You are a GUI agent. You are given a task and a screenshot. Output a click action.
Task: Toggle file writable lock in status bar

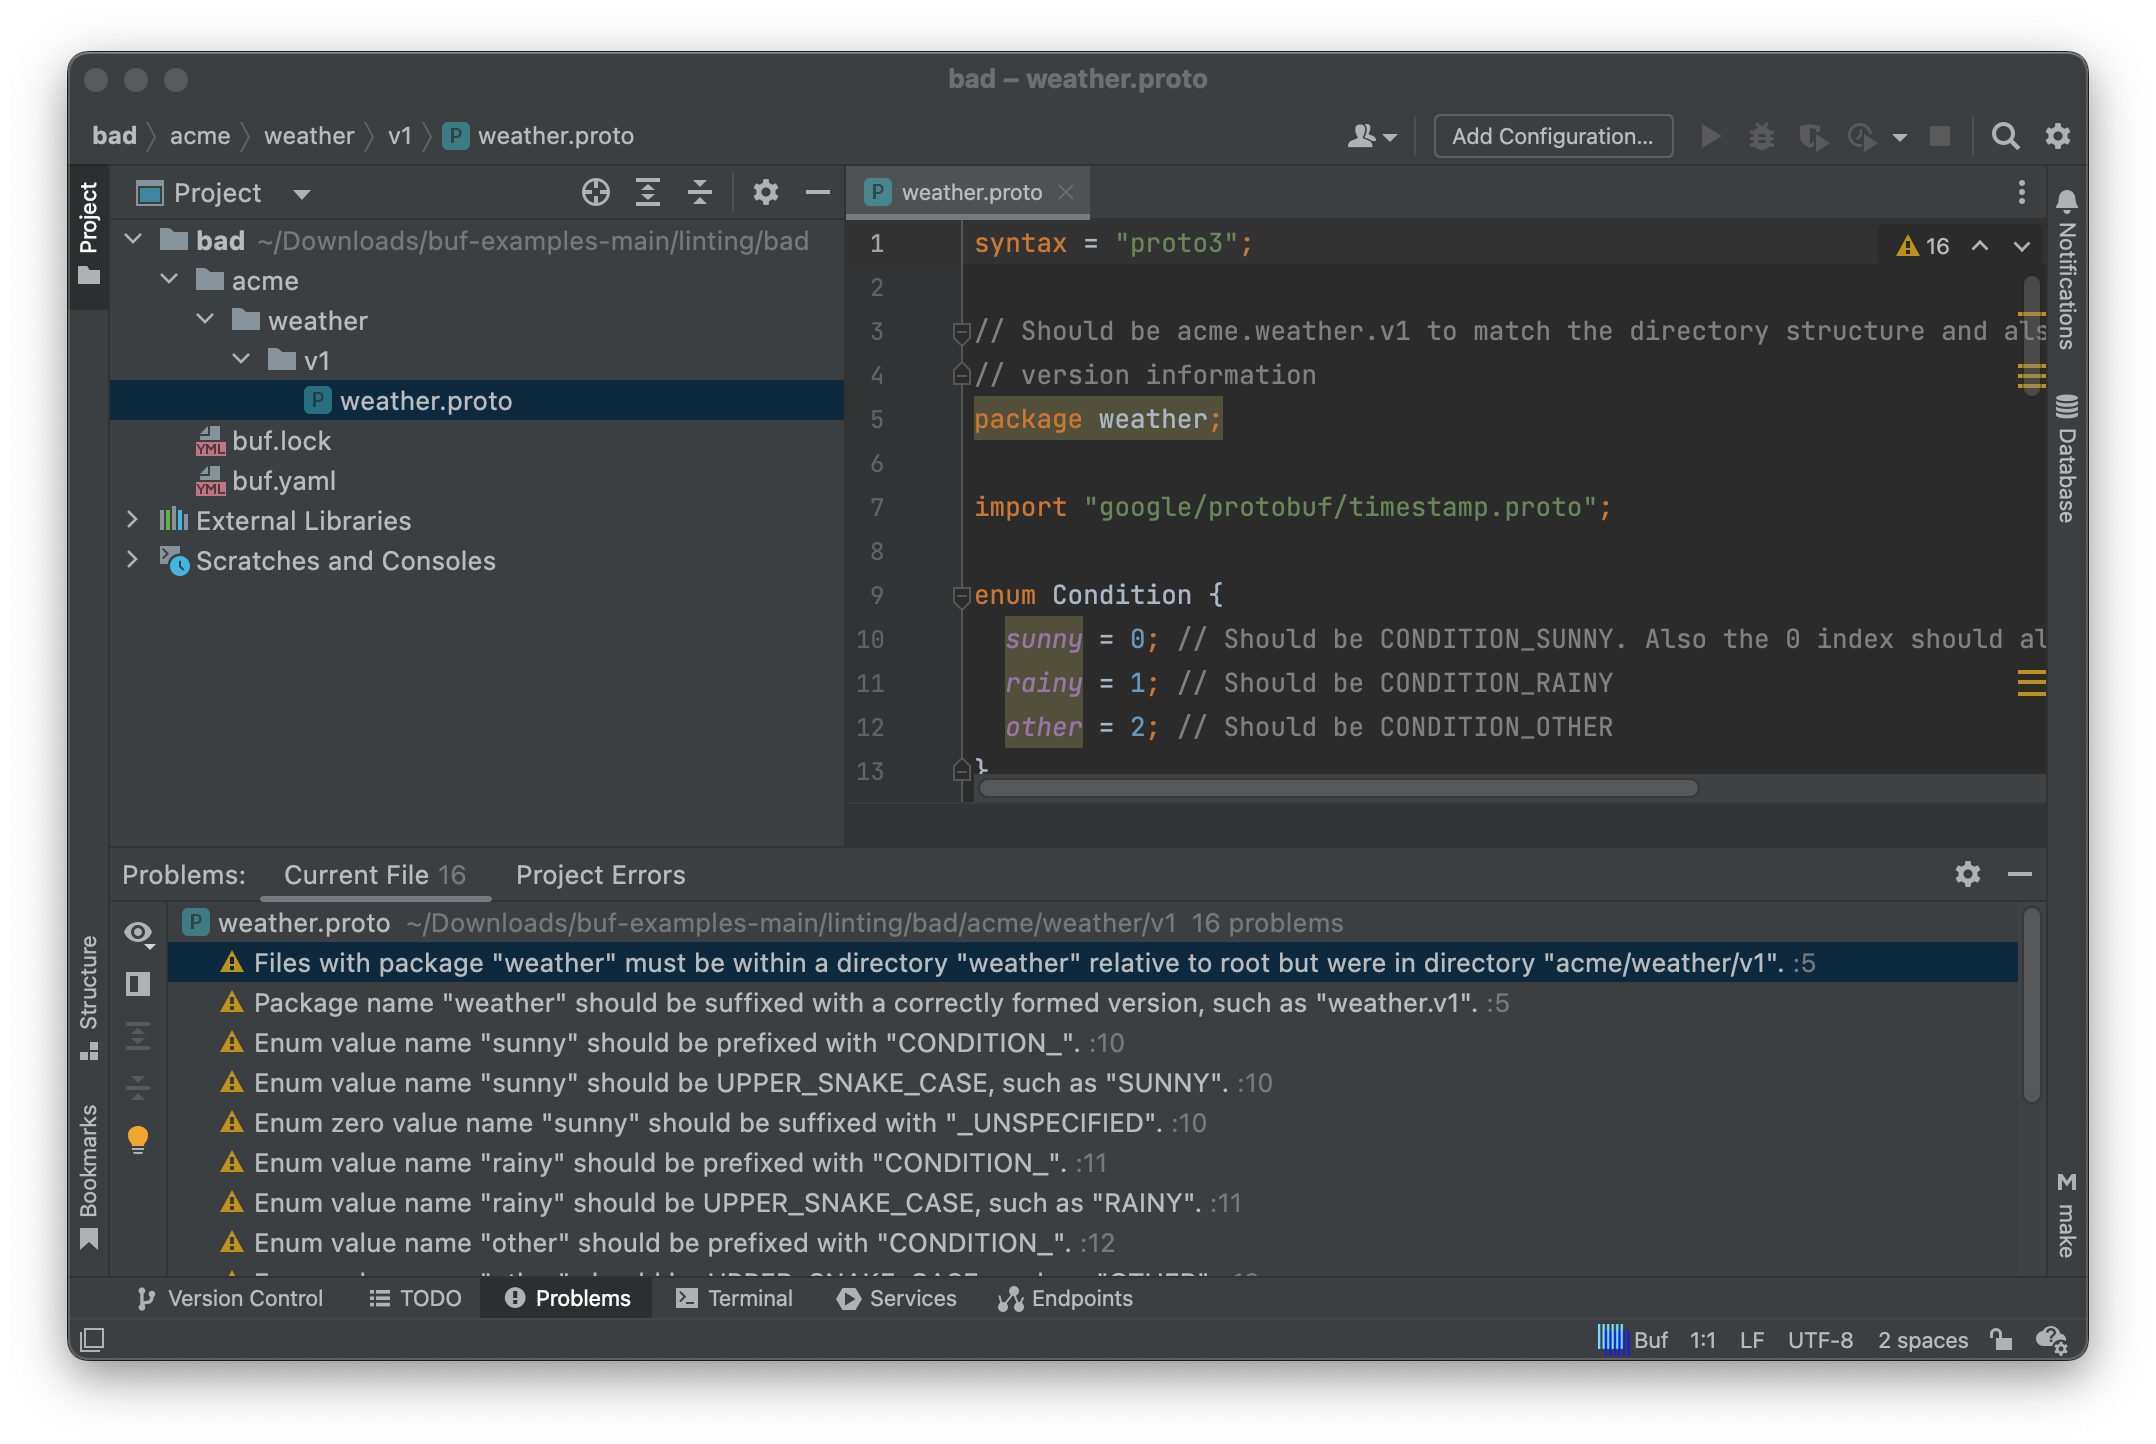coord(1998,1340)
